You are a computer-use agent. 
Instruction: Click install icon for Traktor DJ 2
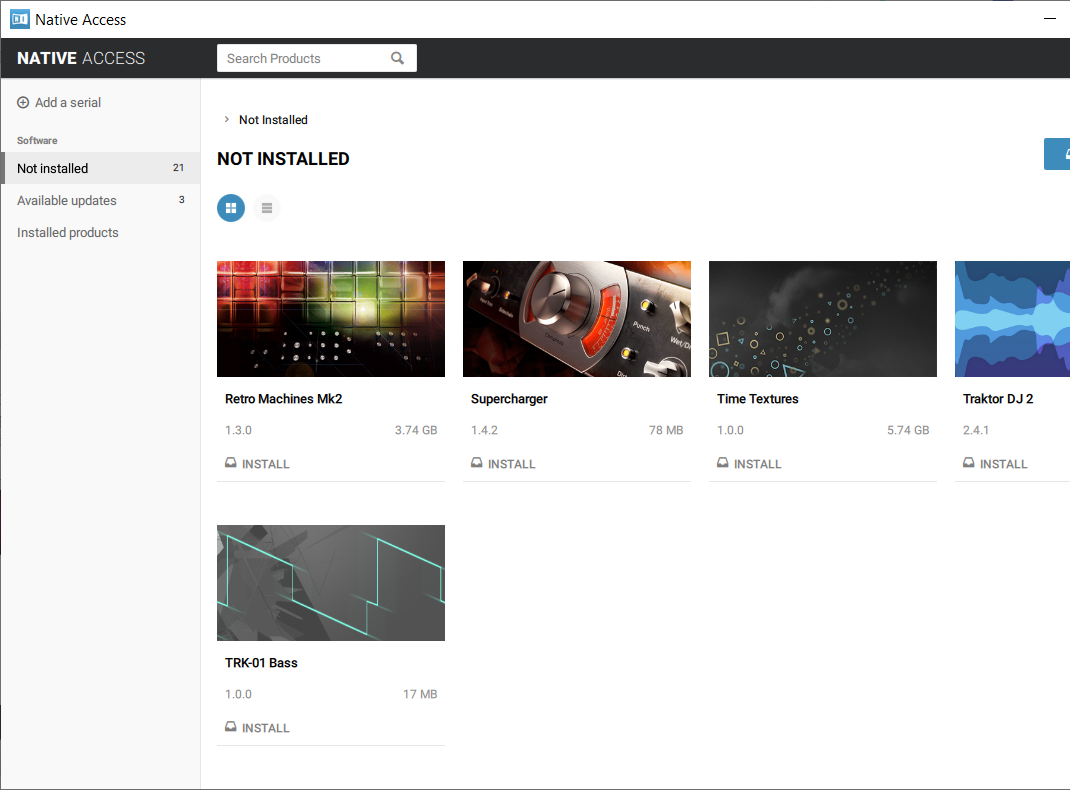[968, 463]
